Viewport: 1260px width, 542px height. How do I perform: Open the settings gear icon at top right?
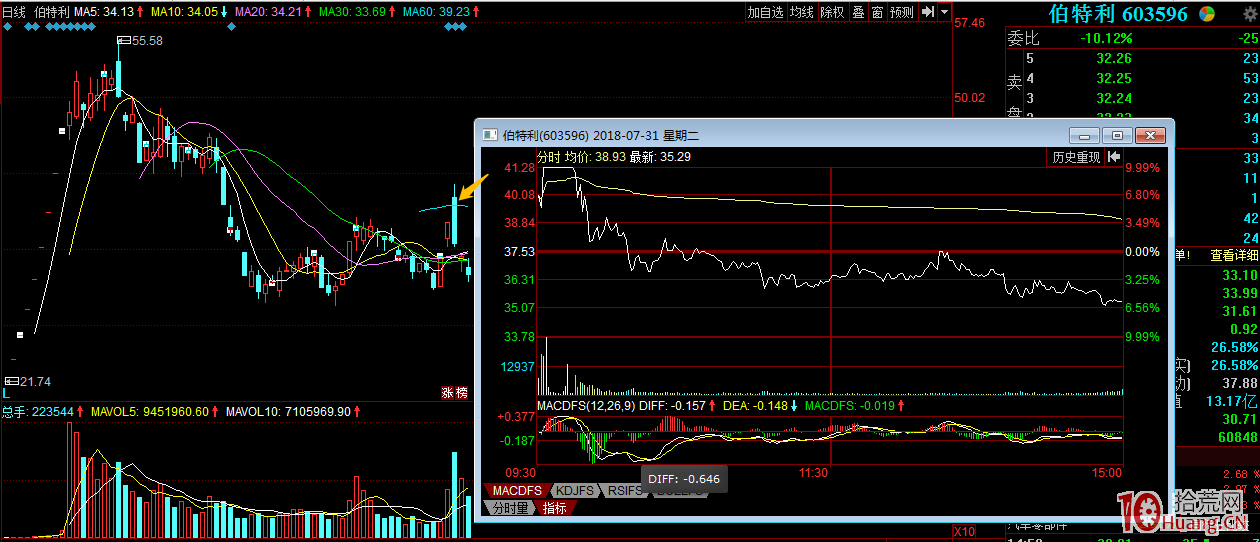click(x=1251, y=12)
